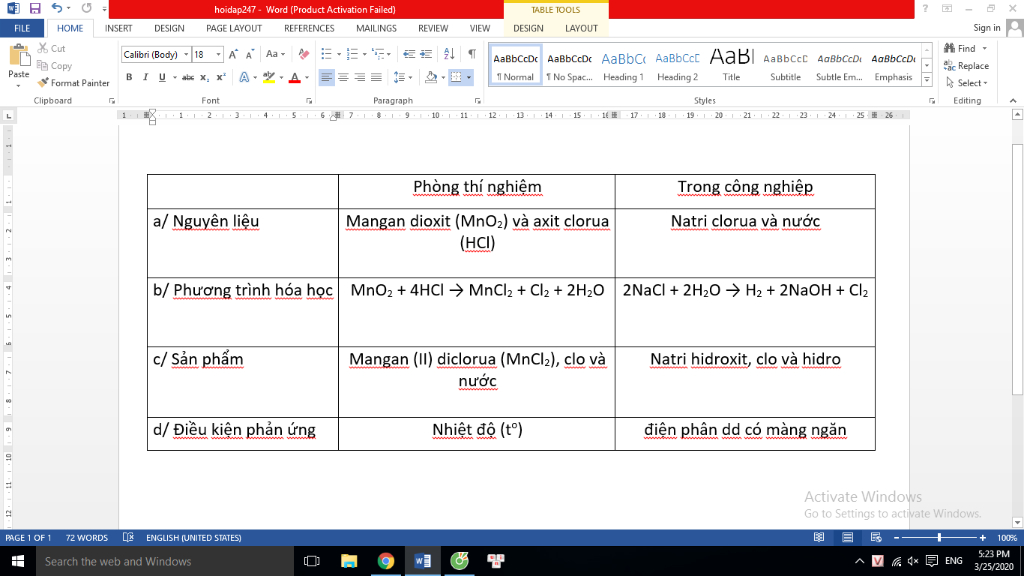This screenshot has width=1024, height=576.
Task: Apply a bulleted list
Action: 330,54
